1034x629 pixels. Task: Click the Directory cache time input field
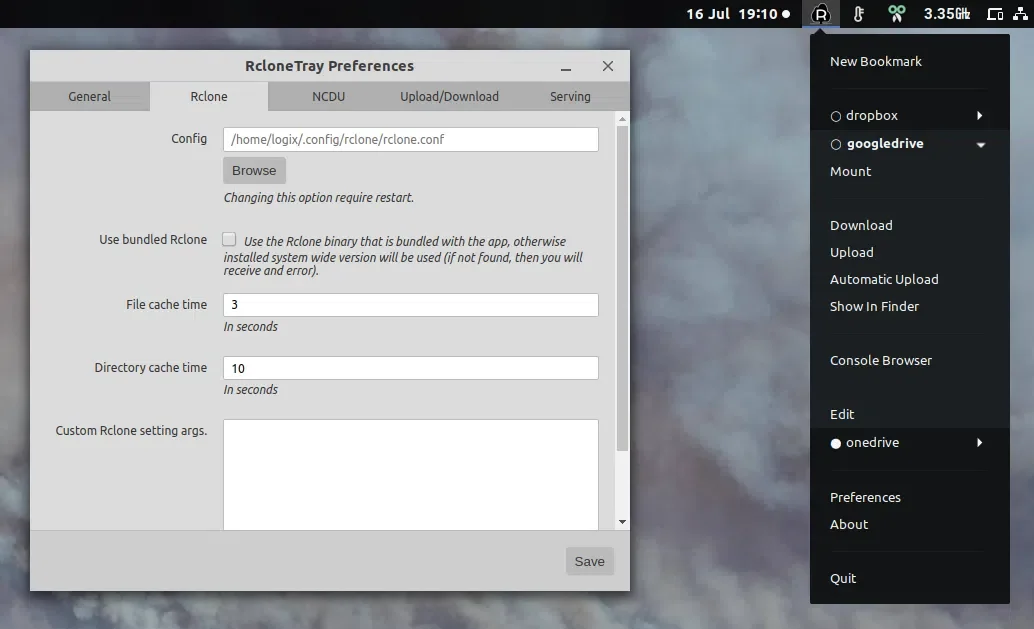click(x=410, y=368)
